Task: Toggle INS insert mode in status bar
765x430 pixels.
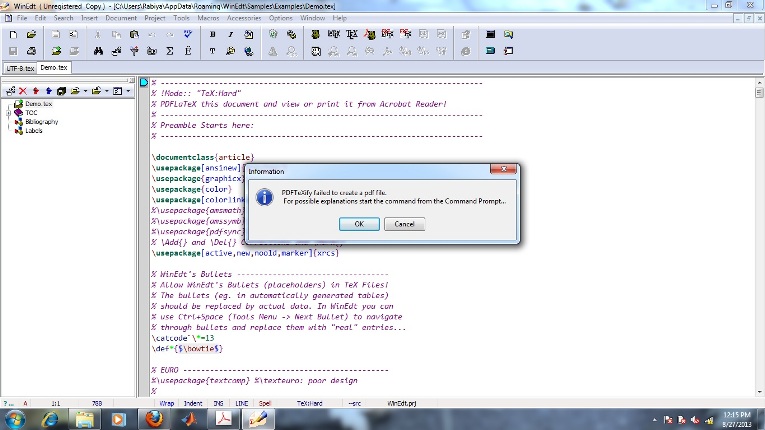Action: coord(218,404)
